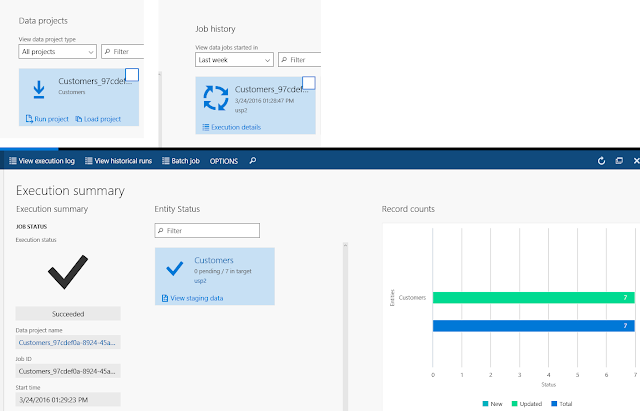Tick the checkbox on Job history tile
This screenshot has width=640, height=411.
point(309,83)
